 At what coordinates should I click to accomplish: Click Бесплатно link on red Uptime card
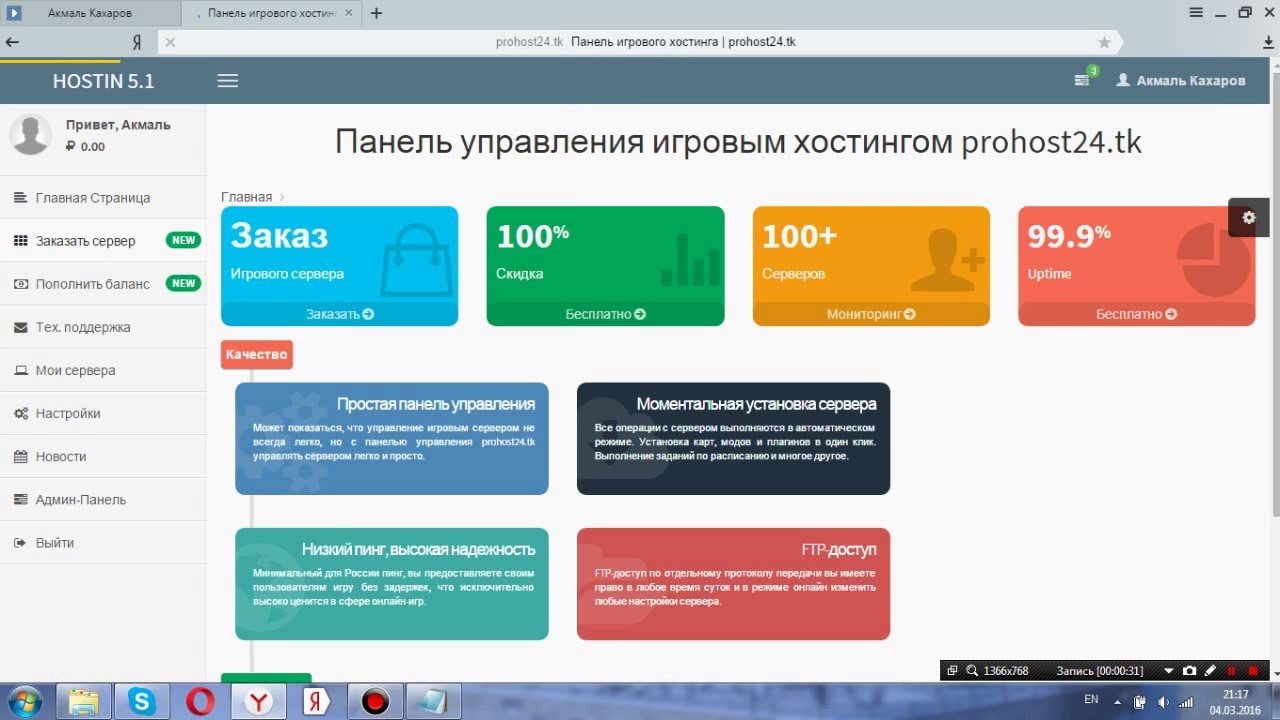[1136, 314]
